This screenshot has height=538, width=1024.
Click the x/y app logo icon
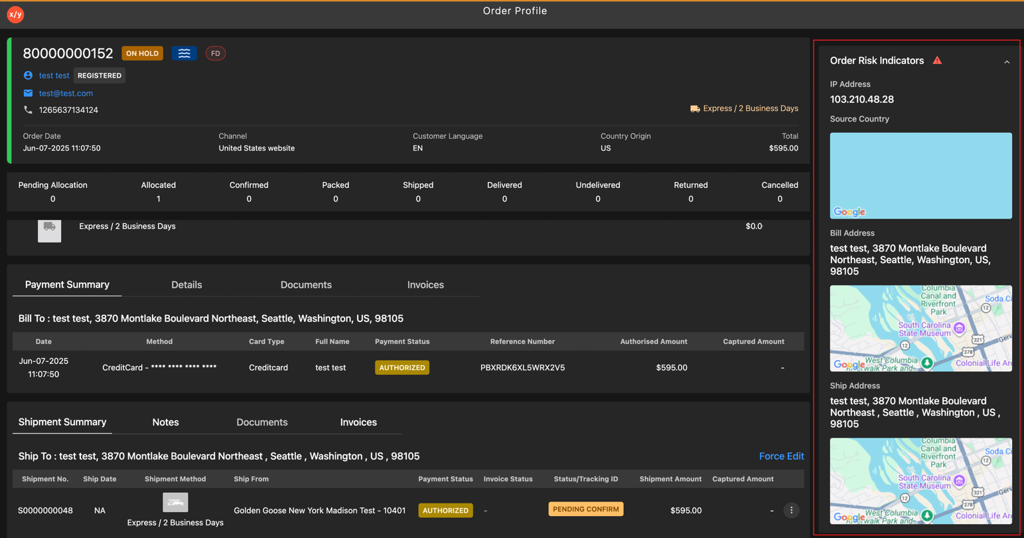(16, 14)
